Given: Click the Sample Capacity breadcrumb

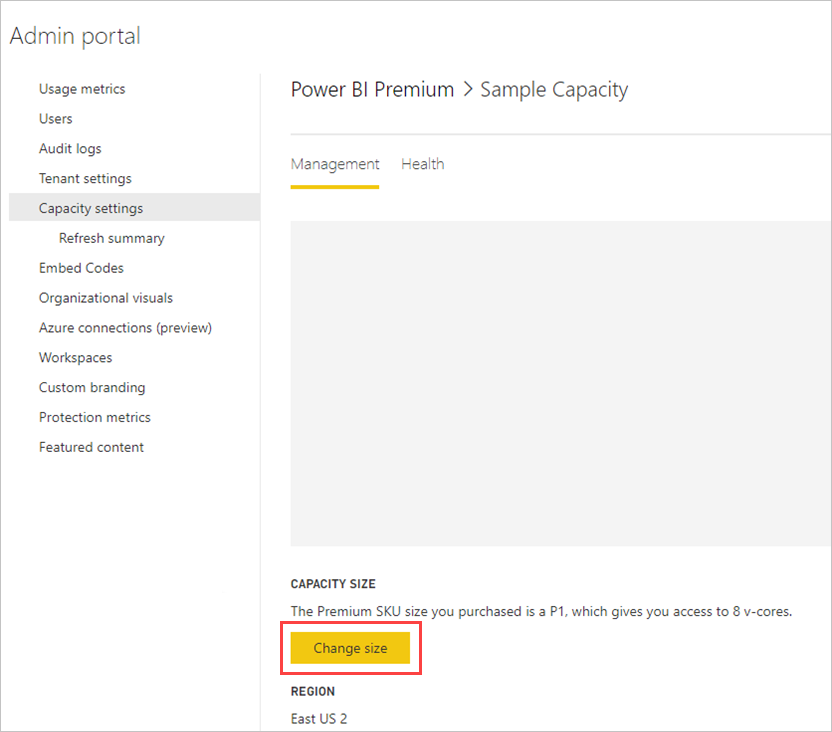Looking at the screenshot, I should click(x=554, y=90).
